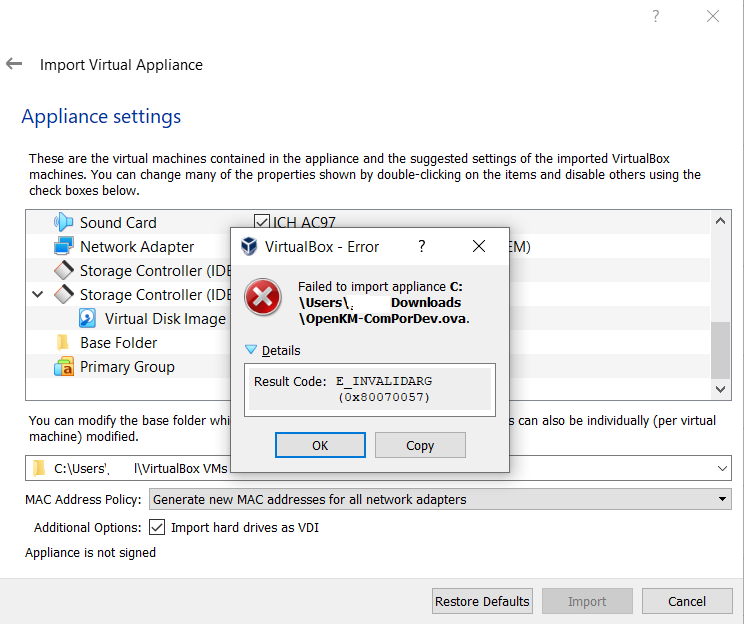
Task: Cancel the appliance import wizard
Action: tap(686, 601)
